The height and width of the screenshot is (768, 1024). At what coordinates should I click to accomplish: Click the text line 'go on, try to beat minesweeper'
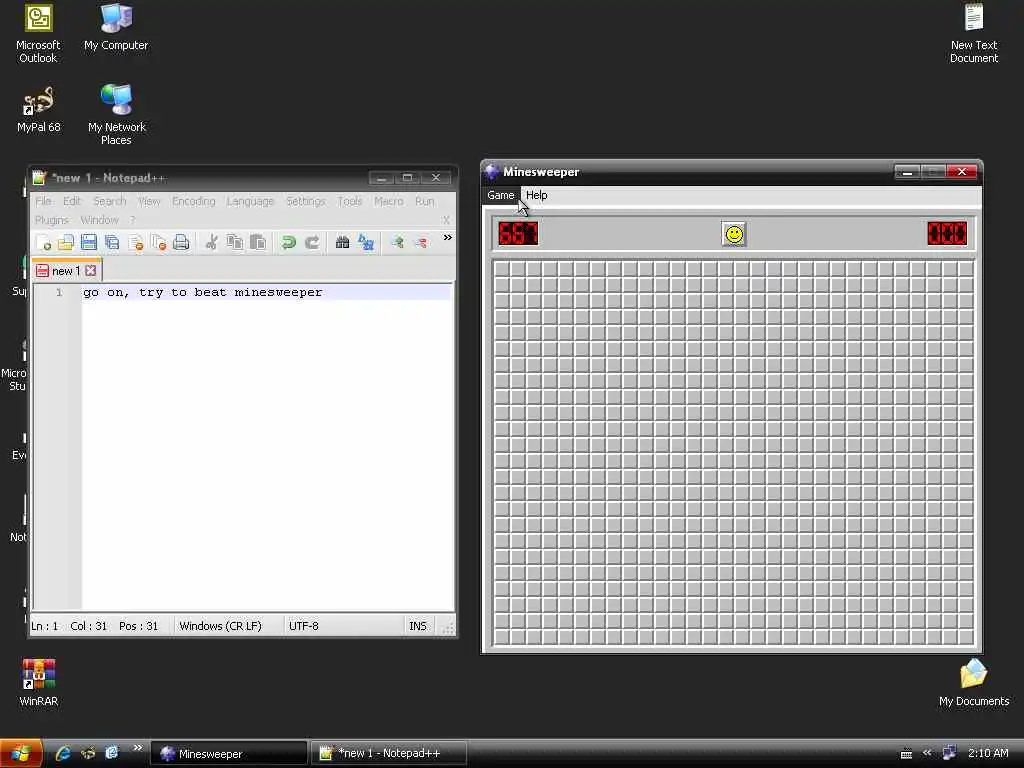click(x=202, y=293)
